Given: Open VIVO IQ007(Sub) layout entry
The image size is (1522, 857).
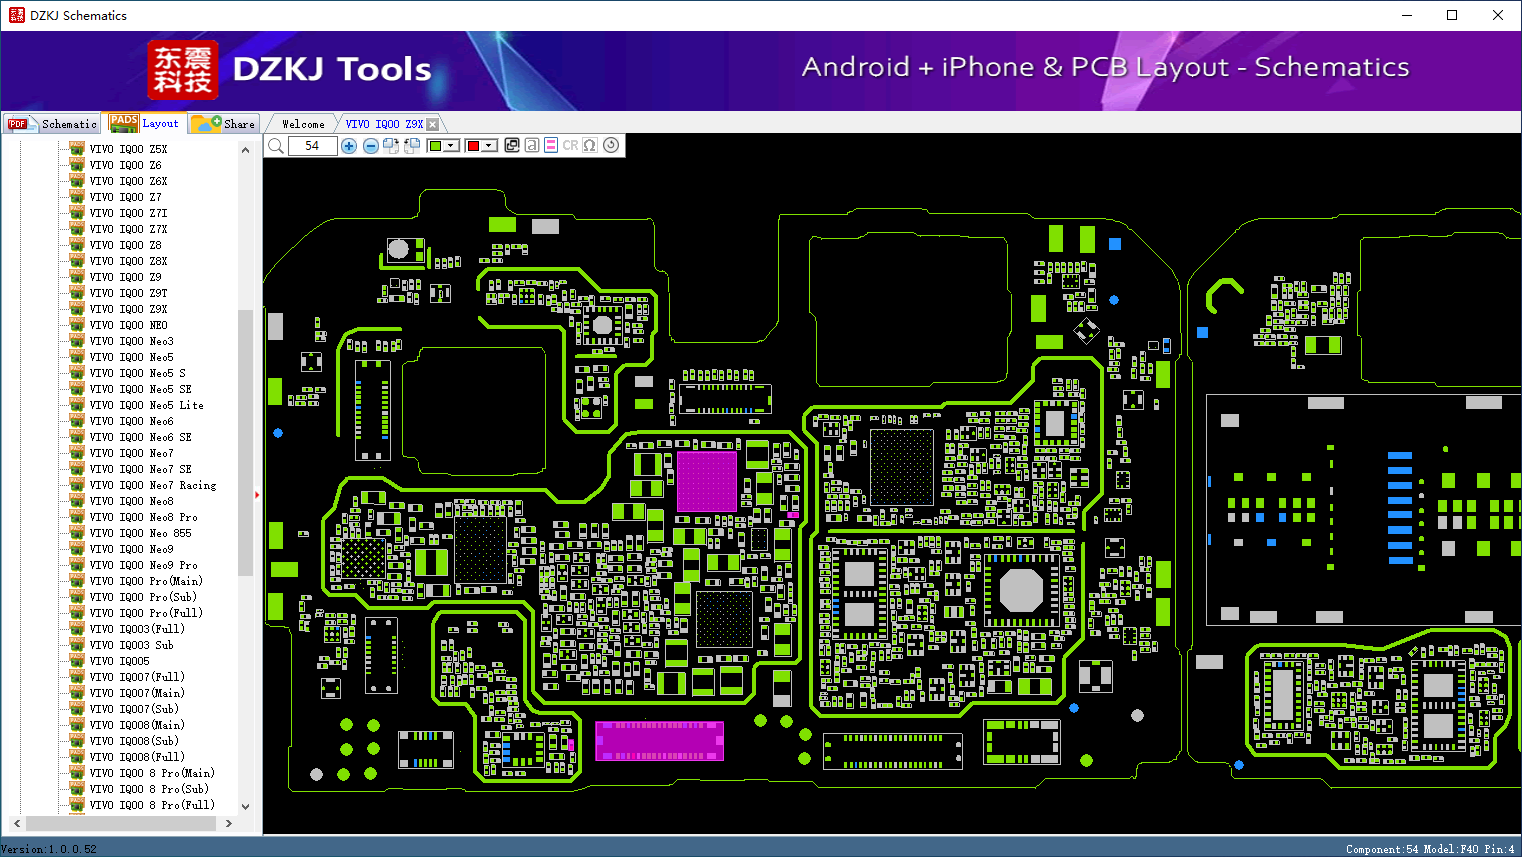Looking at the screenshot, I should [x=134, y=709].
